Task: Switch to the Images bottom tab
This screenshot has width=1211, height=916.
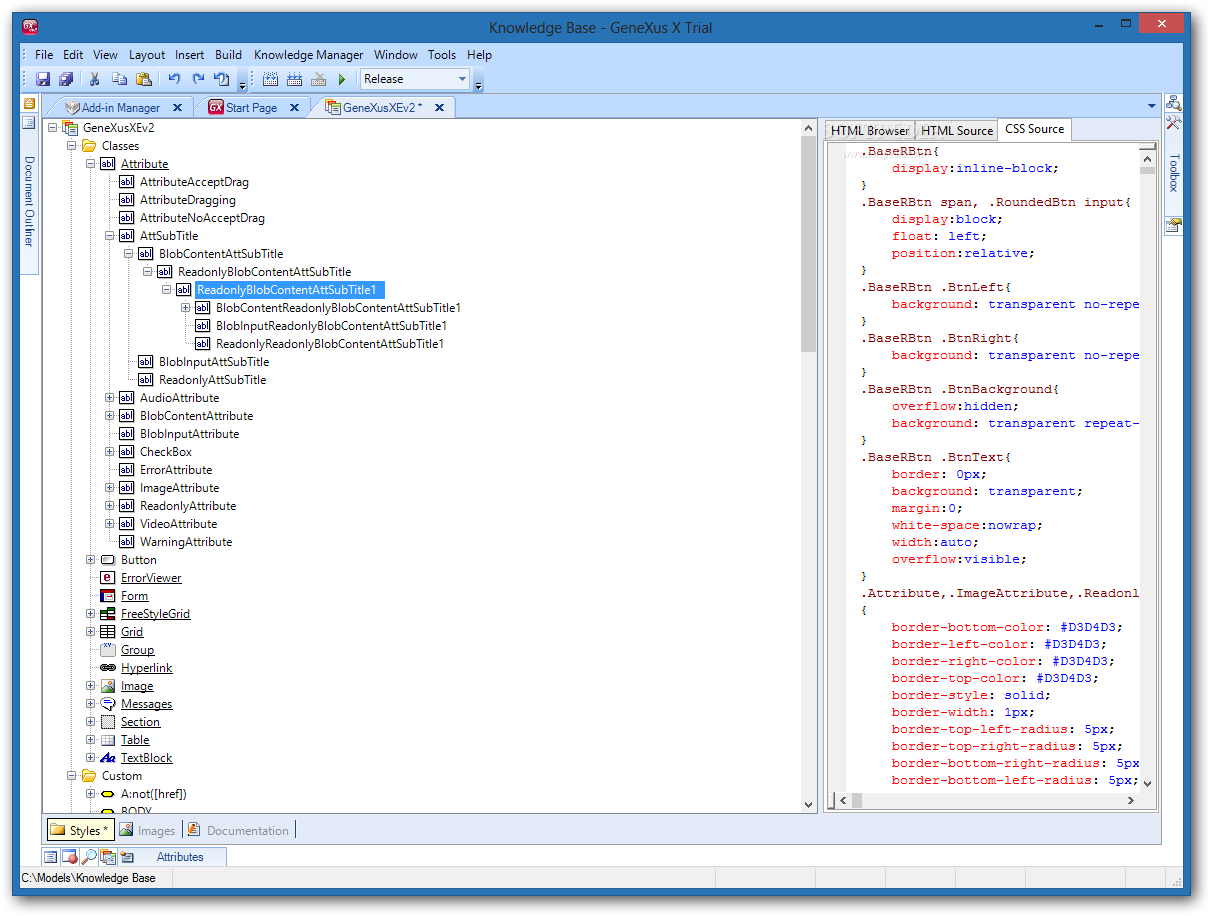Action: (x=147, y=830)
